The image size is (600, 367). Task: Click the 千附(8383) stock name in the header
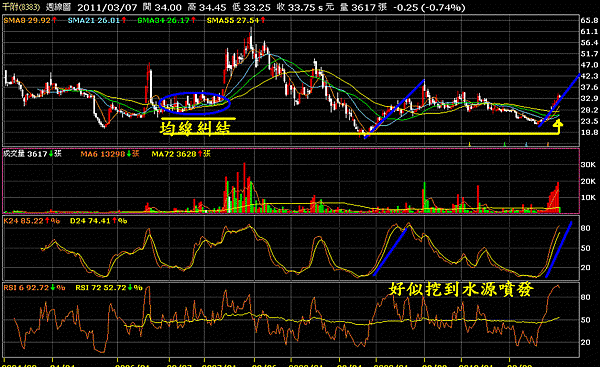(21, 7)
